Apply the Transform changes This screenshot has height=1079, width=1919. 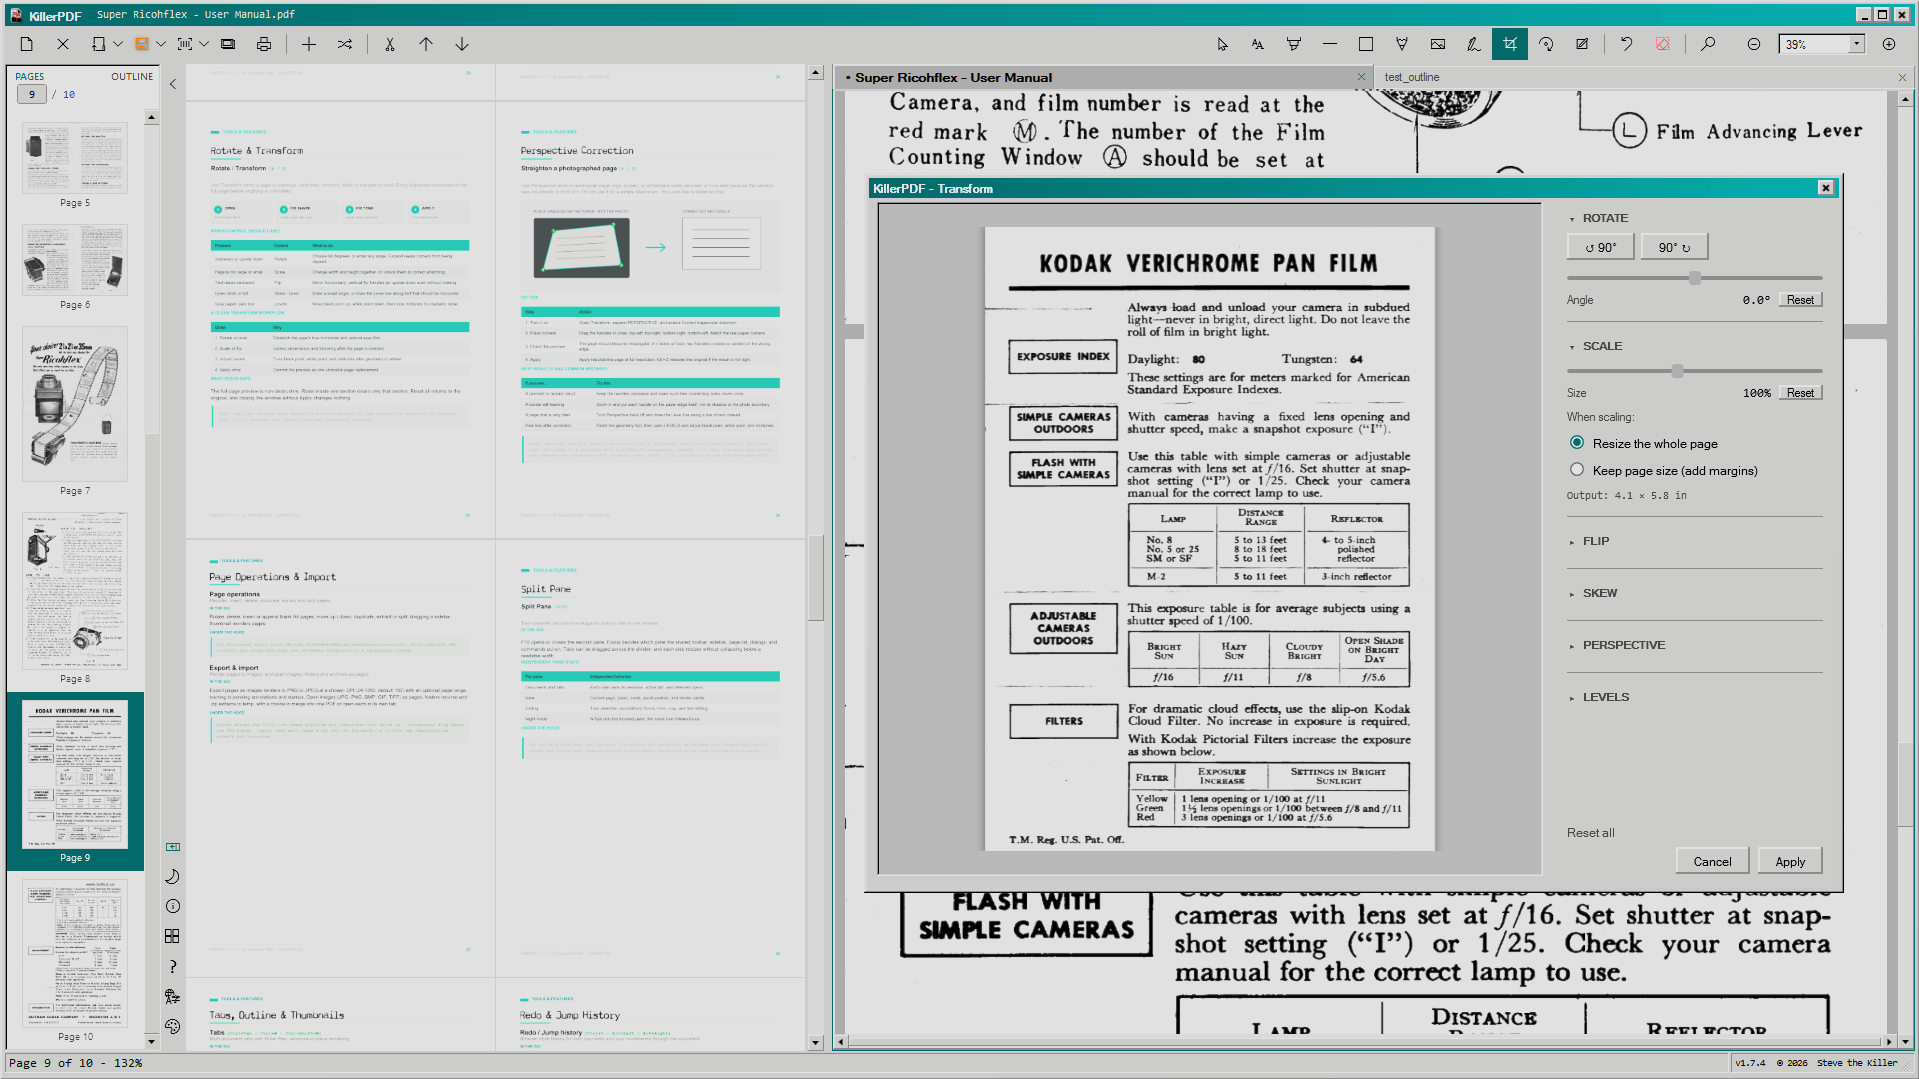tap(1790, 861)
